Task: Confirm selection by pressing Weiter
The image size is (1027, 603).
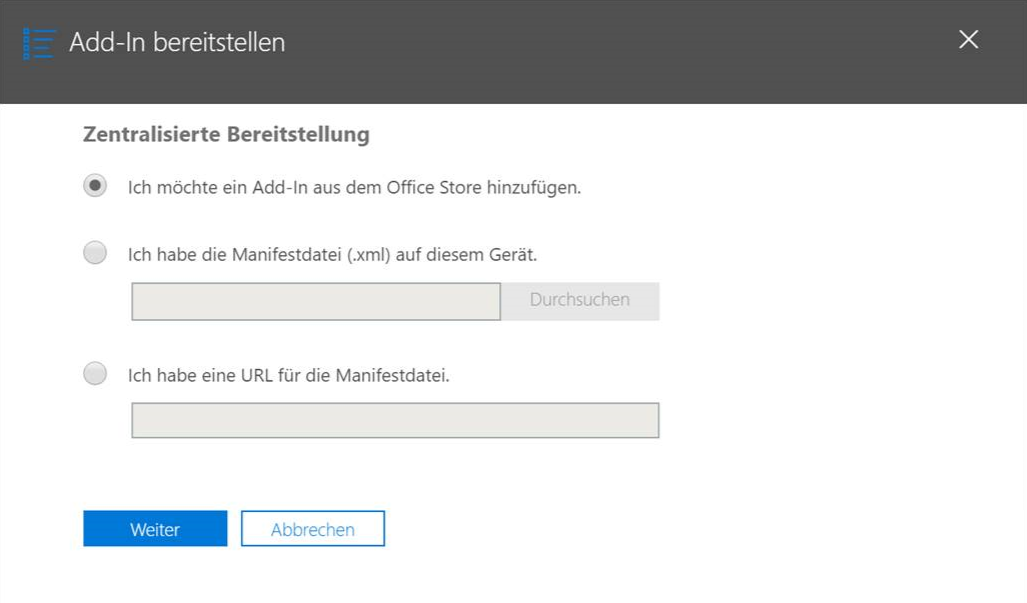Action: (155, 528)
